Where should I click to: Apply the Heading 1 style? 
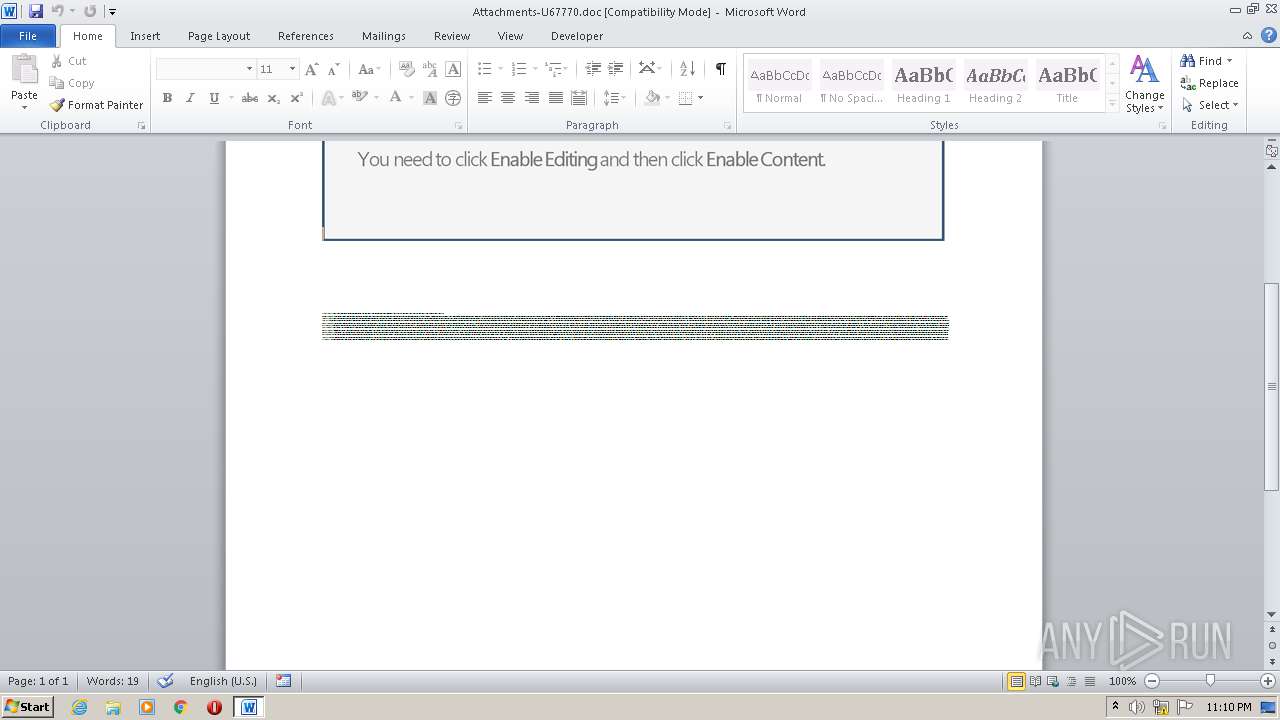point(923,84)
